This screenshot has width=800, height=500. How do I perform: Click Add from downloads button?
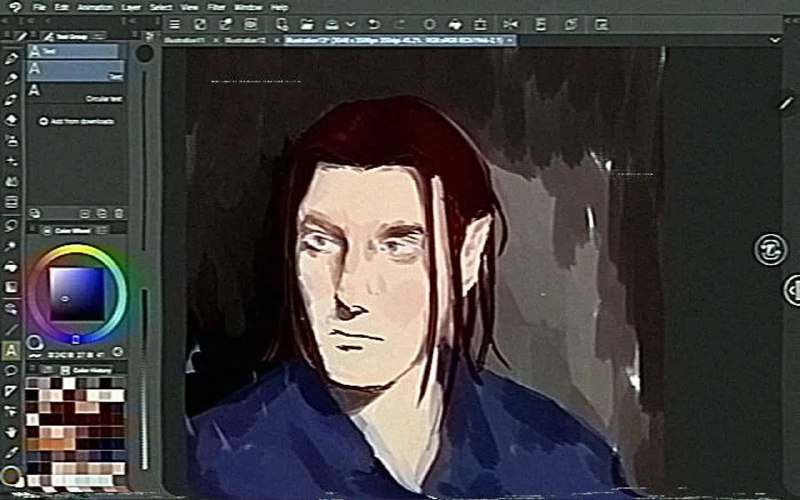tap(77, 121)
